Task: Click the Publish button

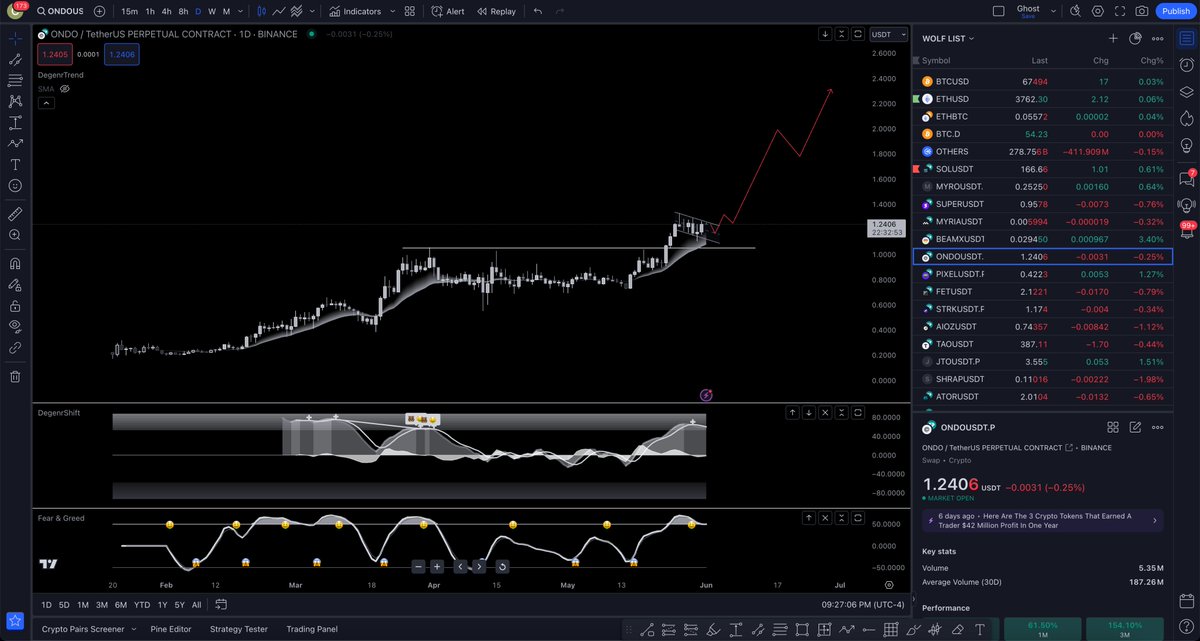Action: click(x=1175, y=11)
